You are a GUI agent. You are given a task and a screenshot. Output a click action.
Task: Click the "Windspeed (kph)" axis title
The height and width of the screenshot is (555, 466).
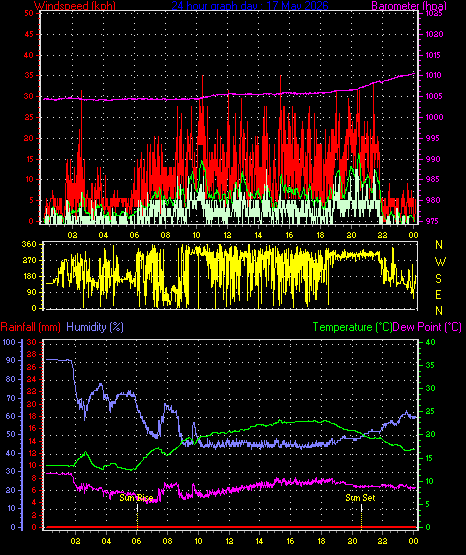tap(75, 6)
